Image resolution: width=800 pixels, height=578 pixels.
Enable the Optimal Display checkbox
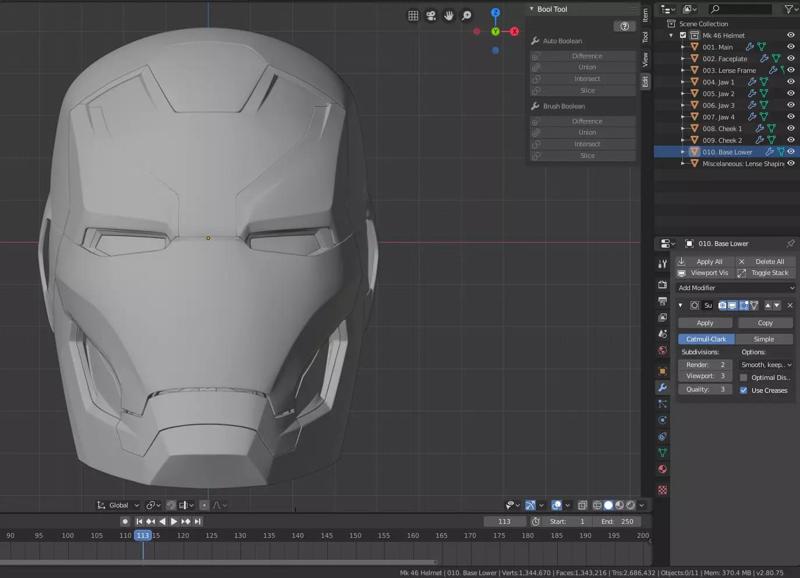click(x=742, y=377)
